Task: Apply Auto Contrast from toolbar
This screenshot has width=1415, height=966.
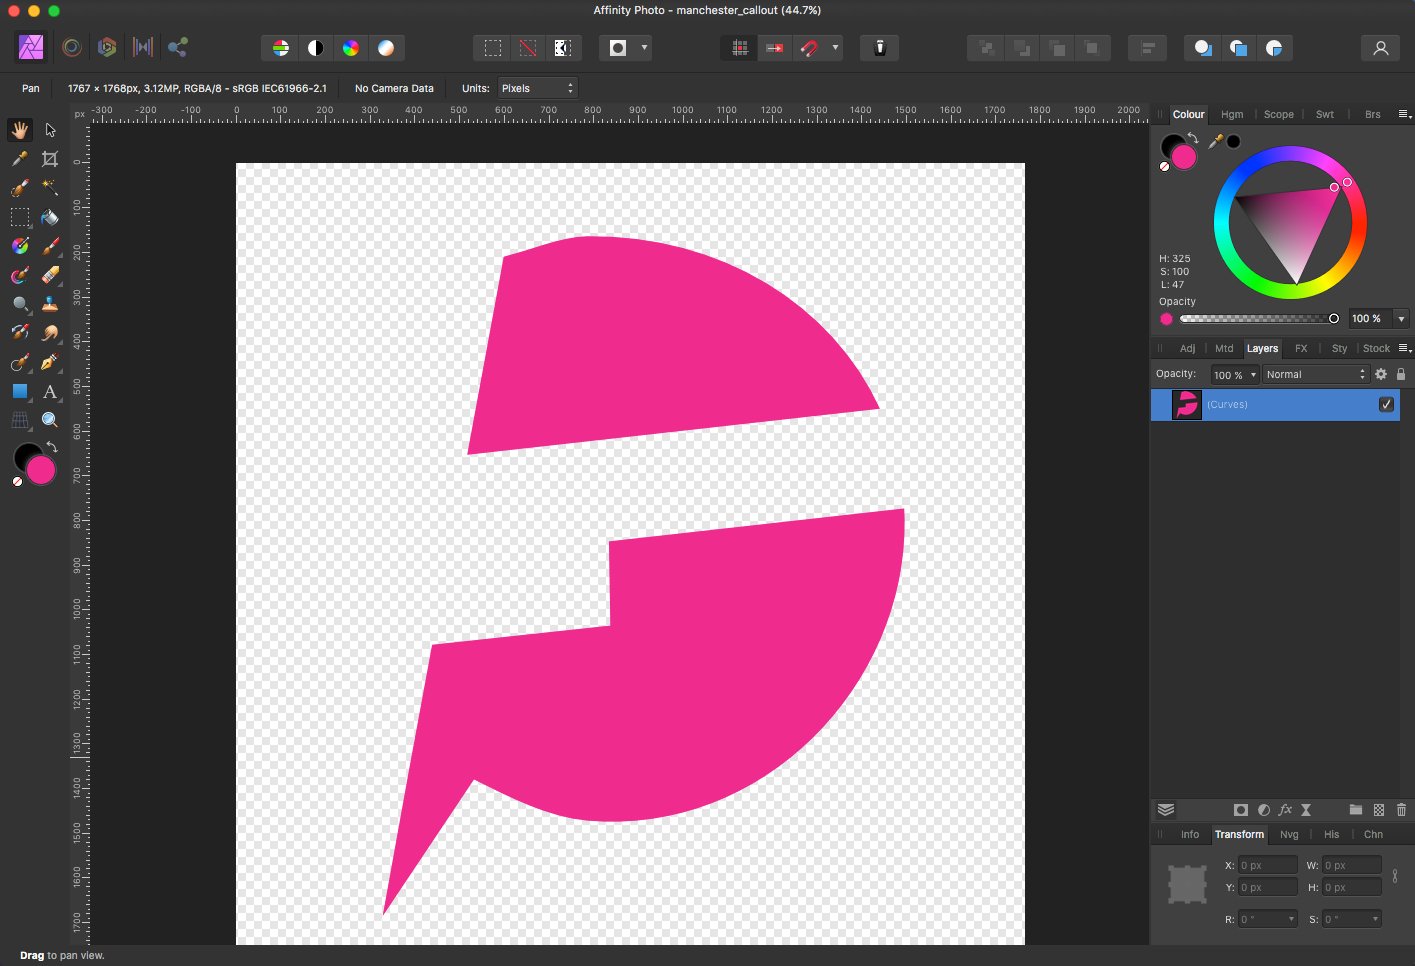Action: pos(316,48)
